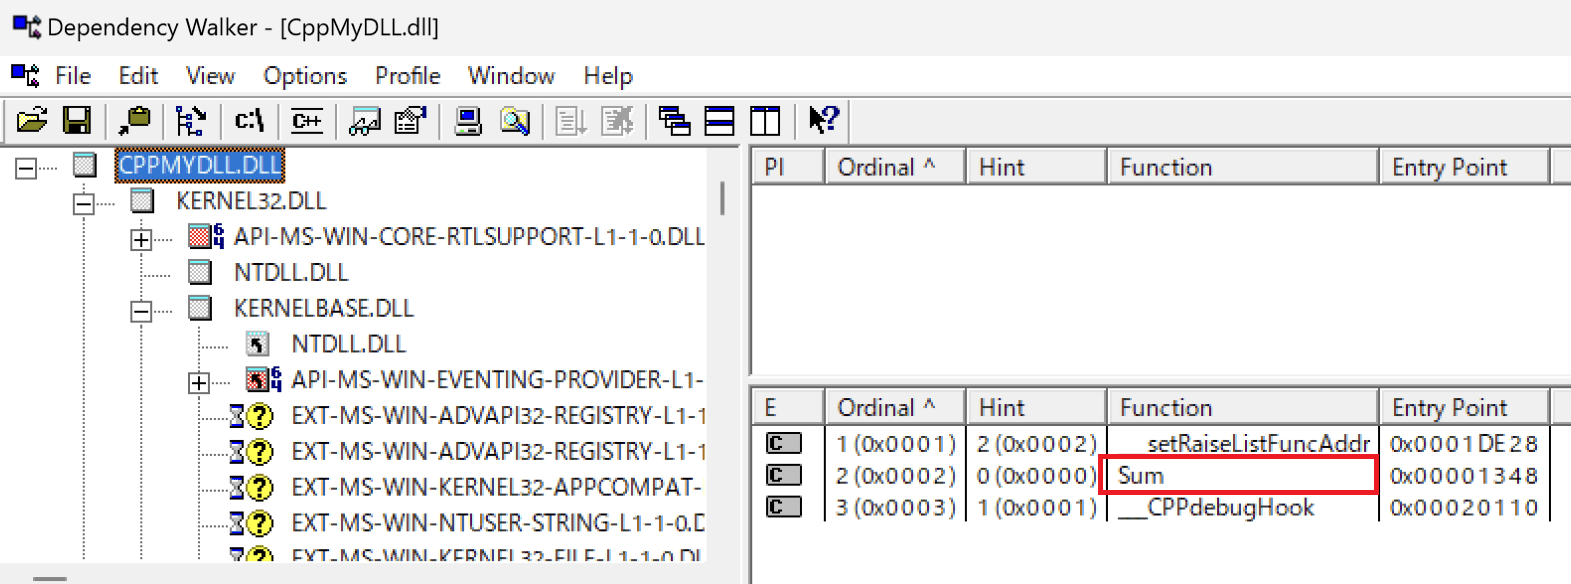Viewport: 1571px width, 584px height.
Task: Open the module Properties icon
Action: 410,121
